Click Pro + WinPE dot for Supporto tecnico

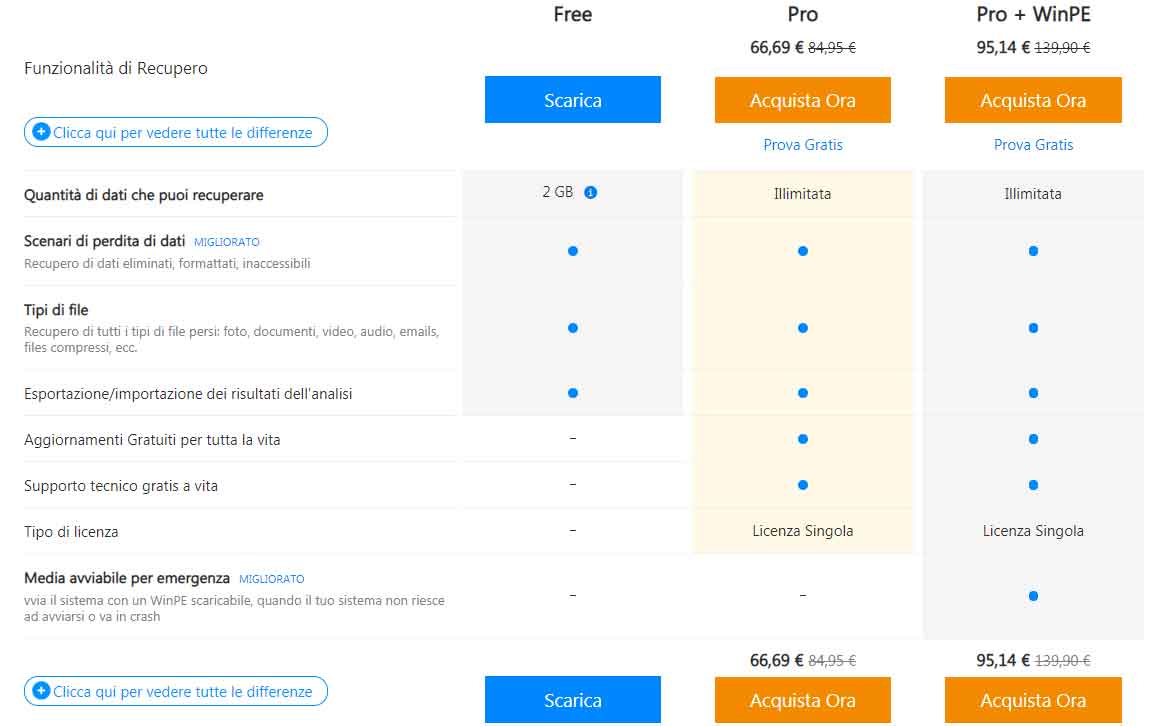tap(1033, 485)
